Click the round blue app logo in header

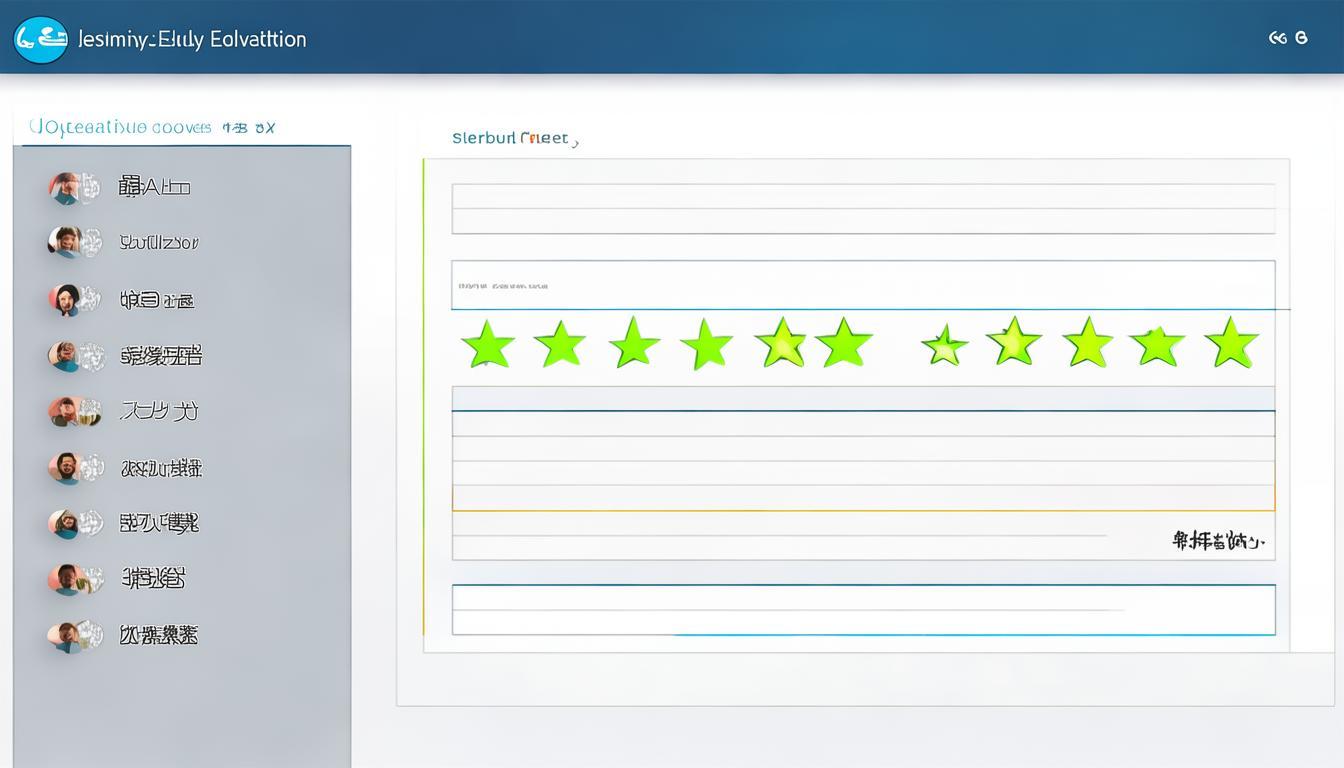(x=41, y=39)
